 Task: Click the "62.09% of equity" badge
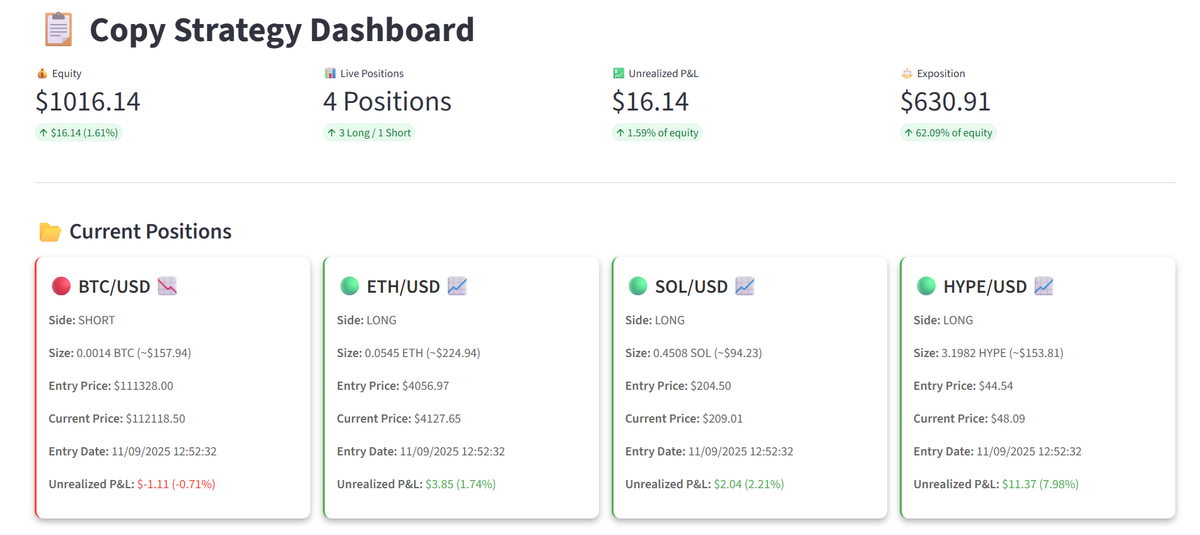[948, 132]
